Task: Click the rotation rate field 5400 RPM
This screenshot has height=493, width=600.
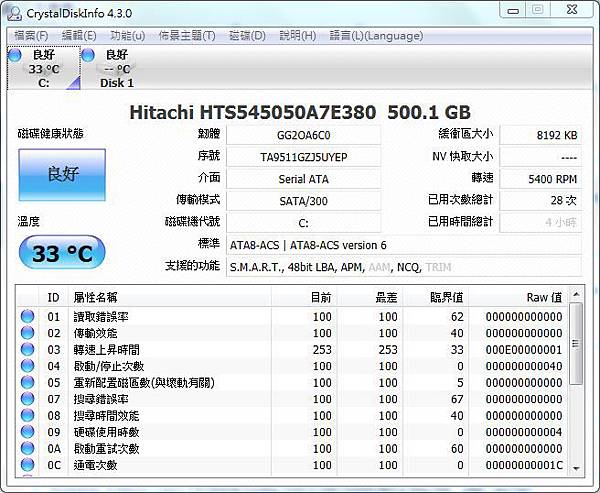Action: point(541,179)
